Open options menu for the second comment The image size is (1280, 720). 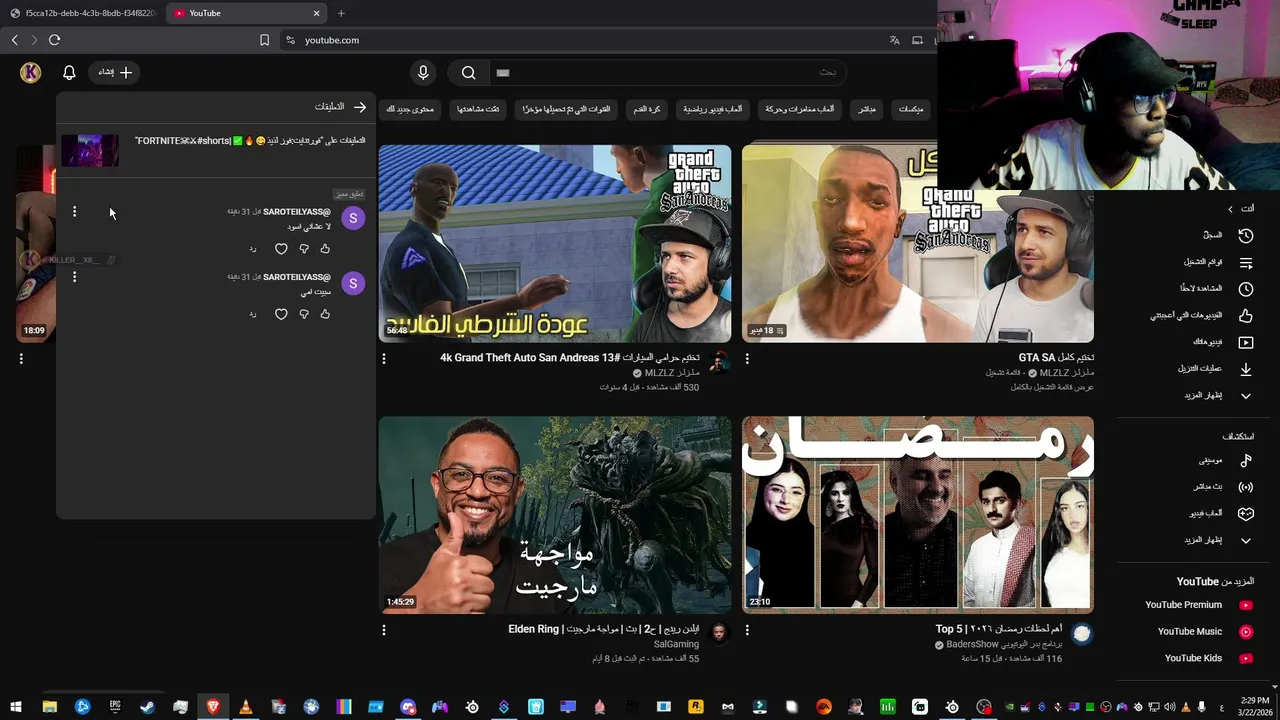pyautogui.click(x=74, y=276)
